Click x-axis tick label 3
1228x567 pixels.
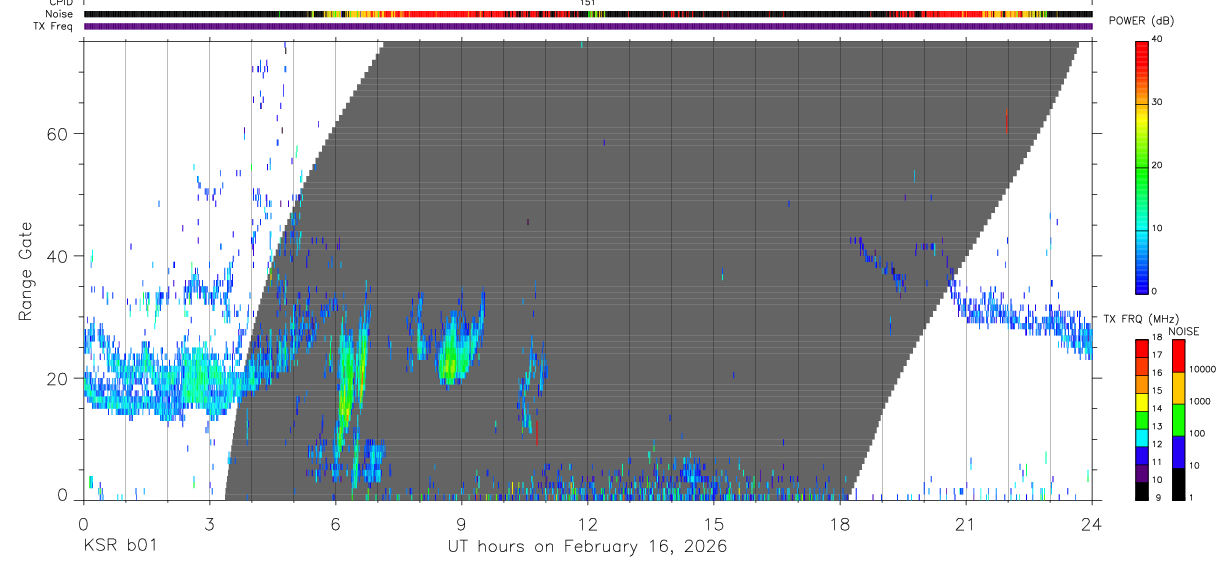209,523
